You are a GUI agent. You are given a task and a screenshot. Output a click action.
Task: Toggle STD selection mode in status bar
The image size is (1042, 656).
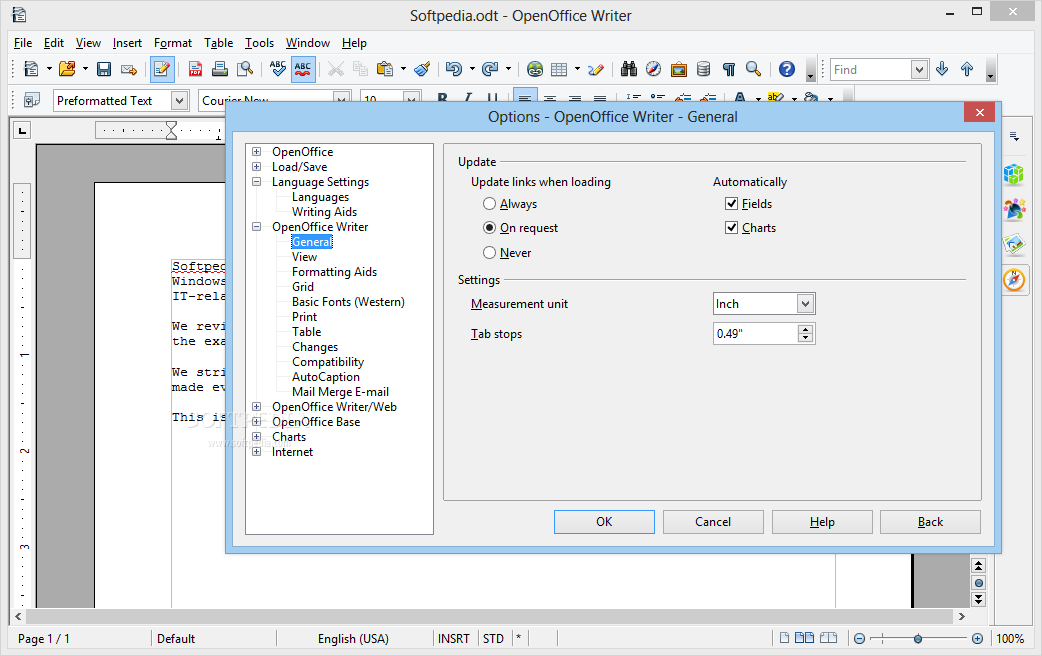[x=493, y=639]
